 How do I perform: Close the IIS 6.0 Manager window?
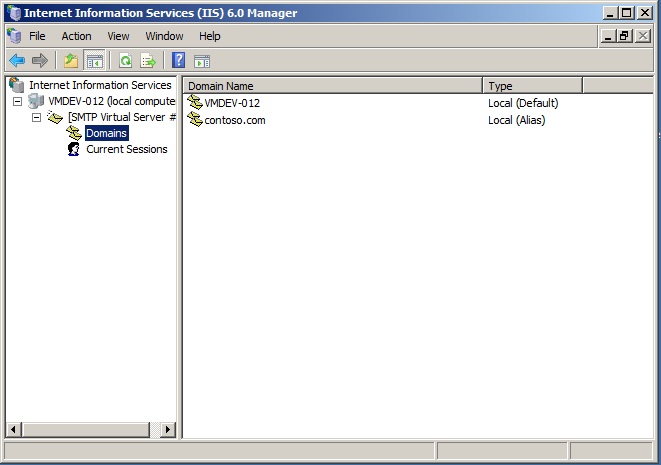[645, 13]
